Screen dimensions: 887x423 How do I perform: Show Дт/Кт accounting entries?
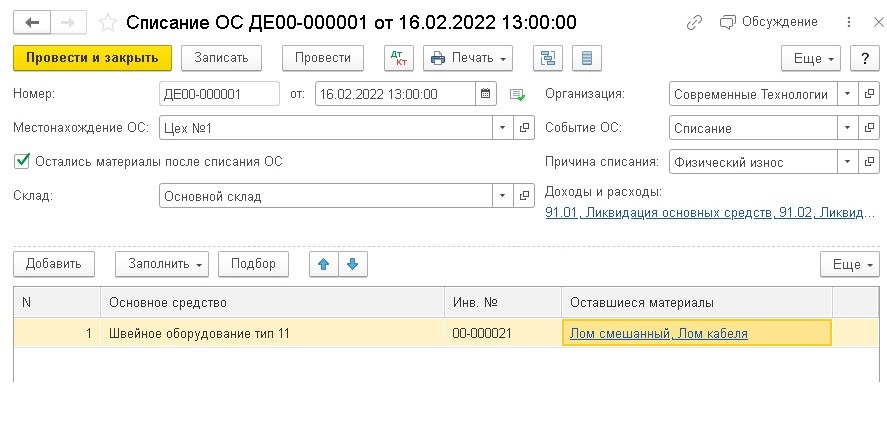[398, 58]
